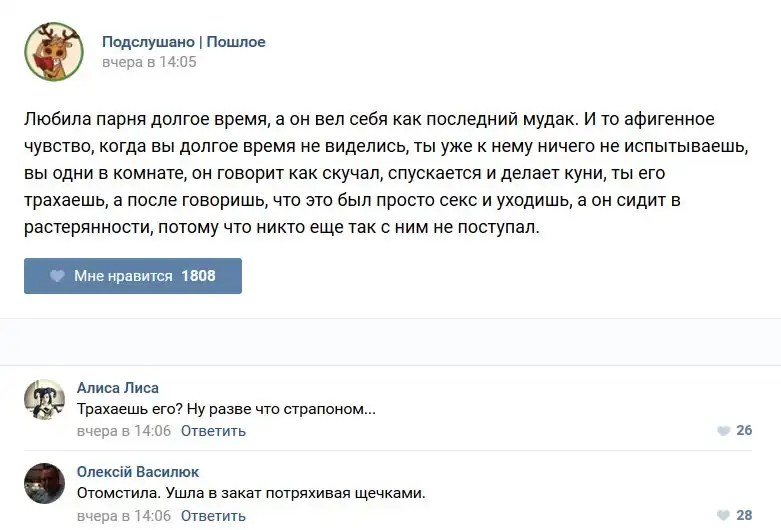Open Алиса Лиса's profile by name
This screenshot has width=781, height=530.
point(118,388)
